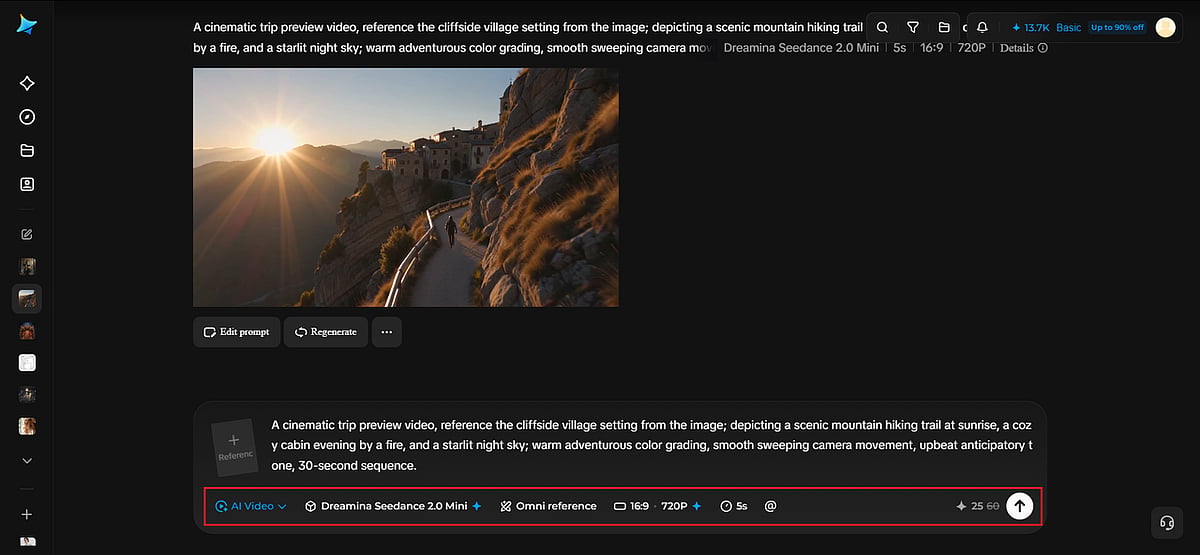Start a new session with the edit pencil icon

[x=27, y=234]
